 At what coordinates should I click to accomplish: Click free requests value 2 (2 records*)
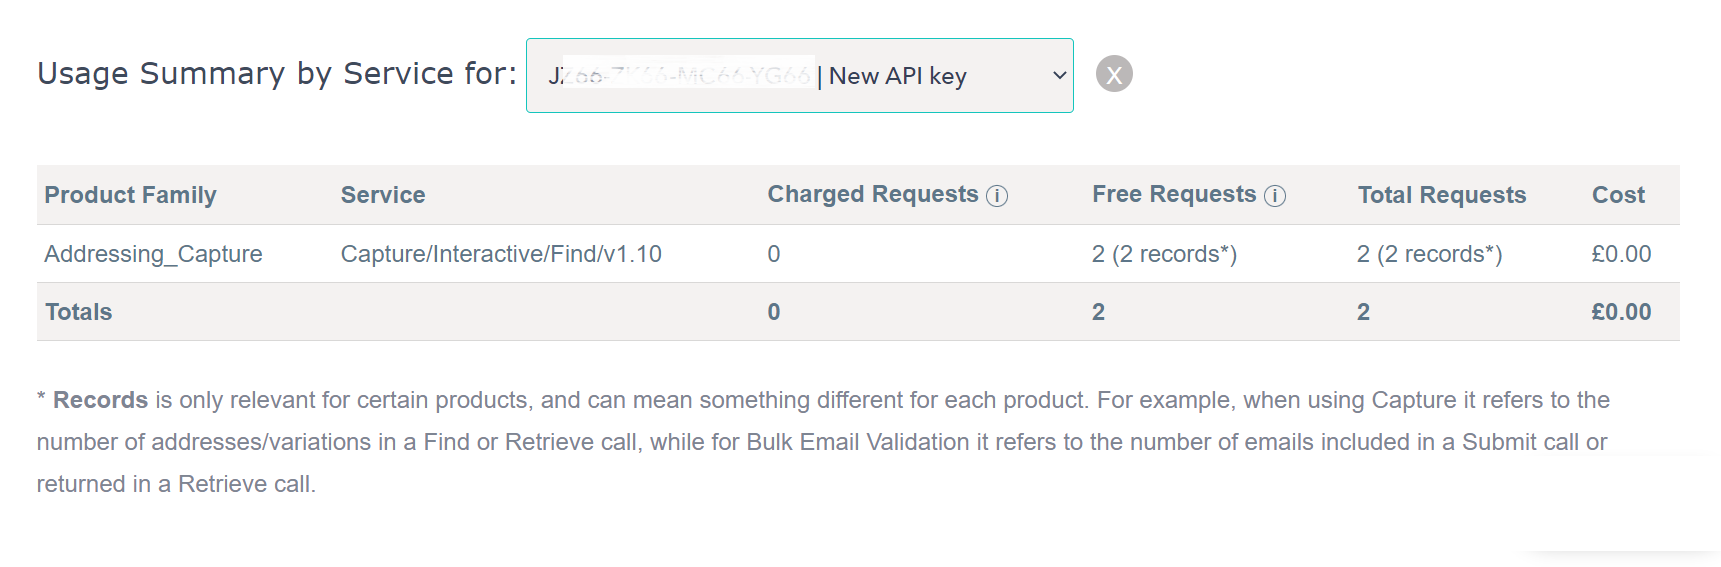[x=1164, y=254]
